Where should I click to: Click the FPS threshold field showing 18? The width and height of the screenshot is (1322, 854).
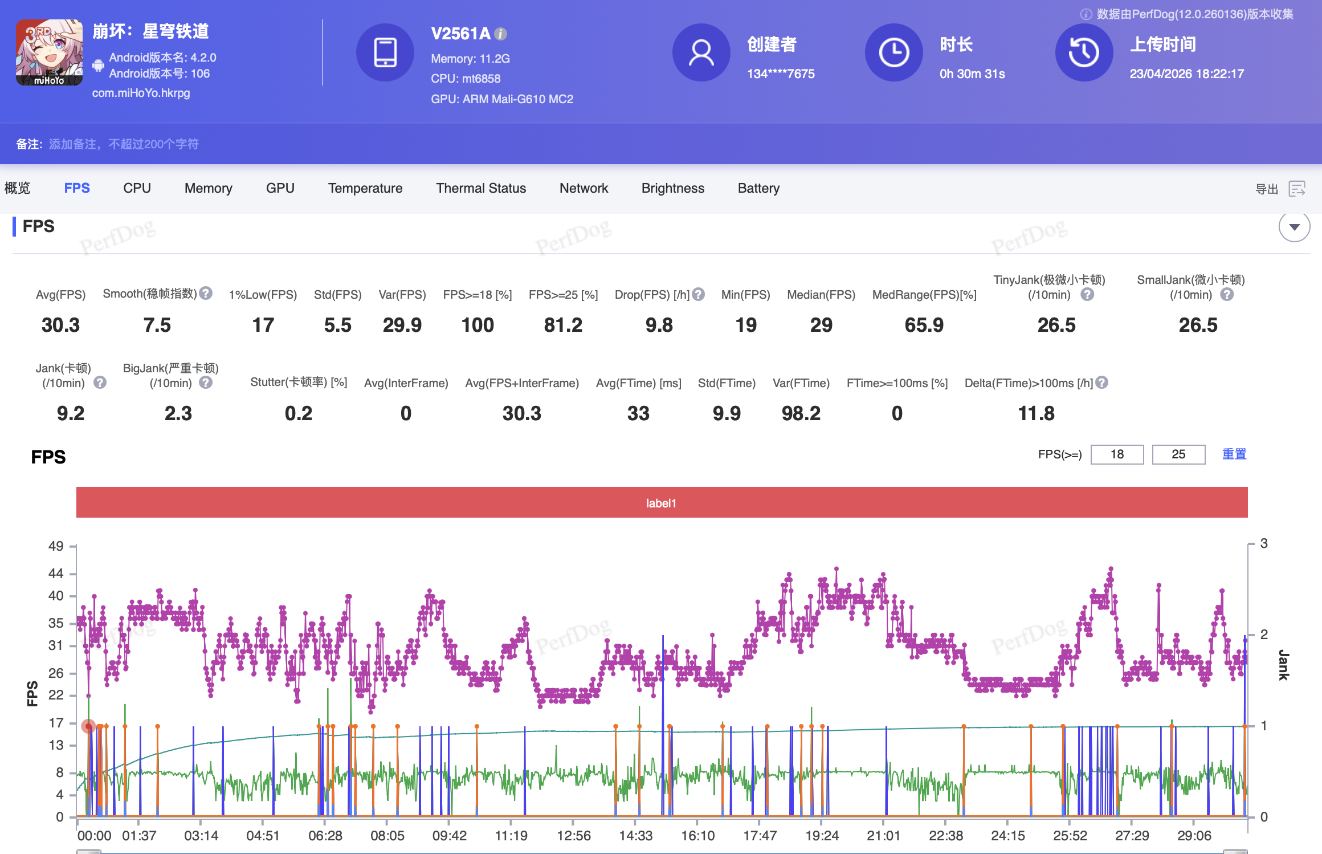coord(1117,454)
